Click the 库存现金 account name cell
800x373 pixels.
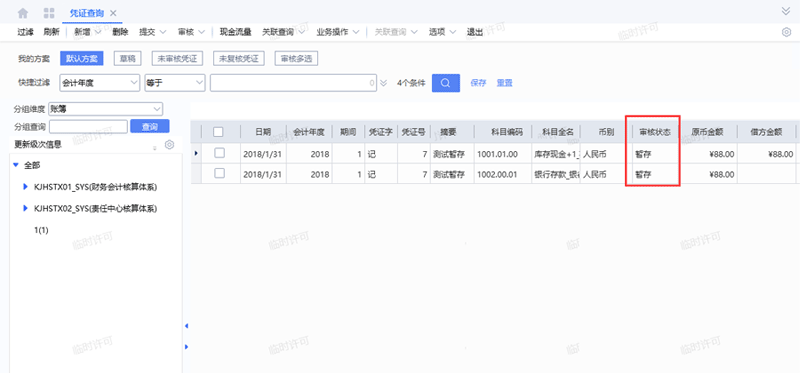point(556,153)
